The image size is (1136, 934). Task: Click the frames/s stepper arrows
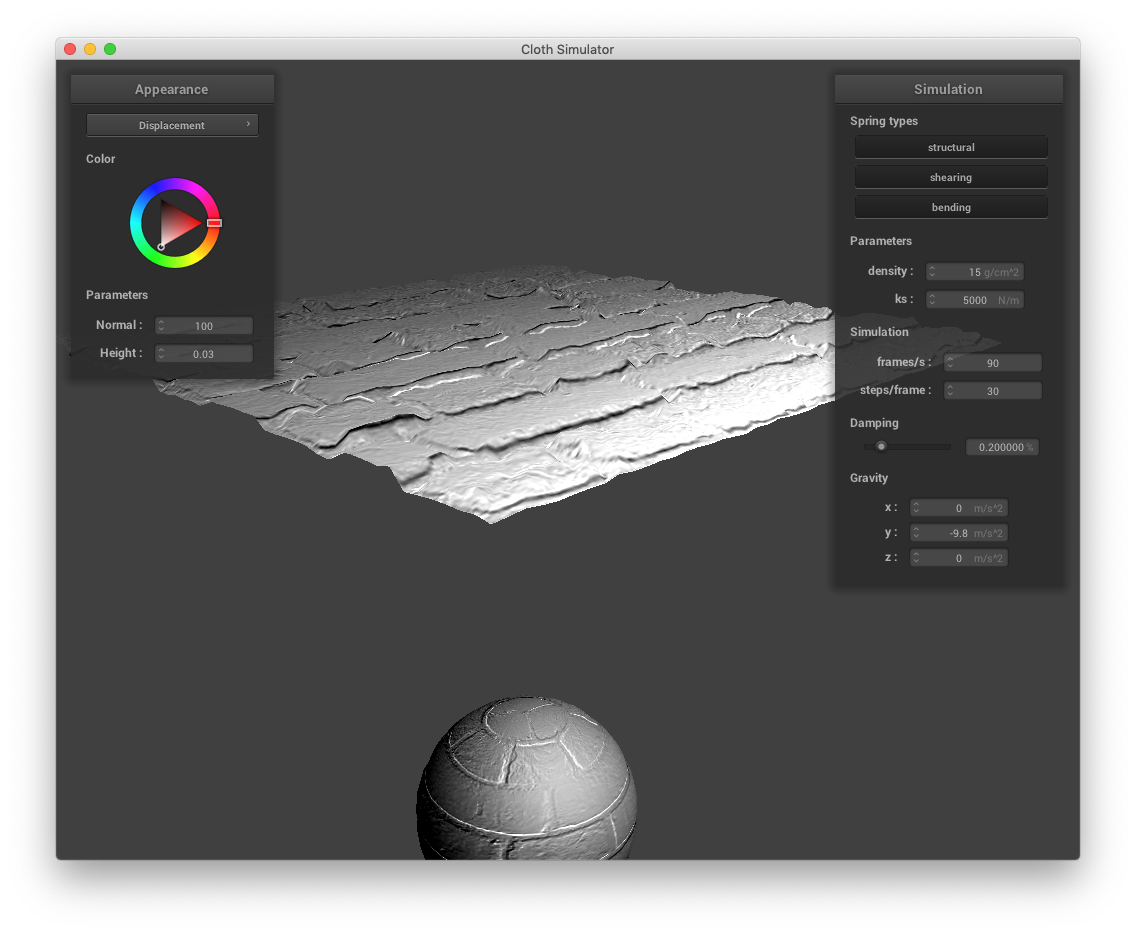(951, 362)
